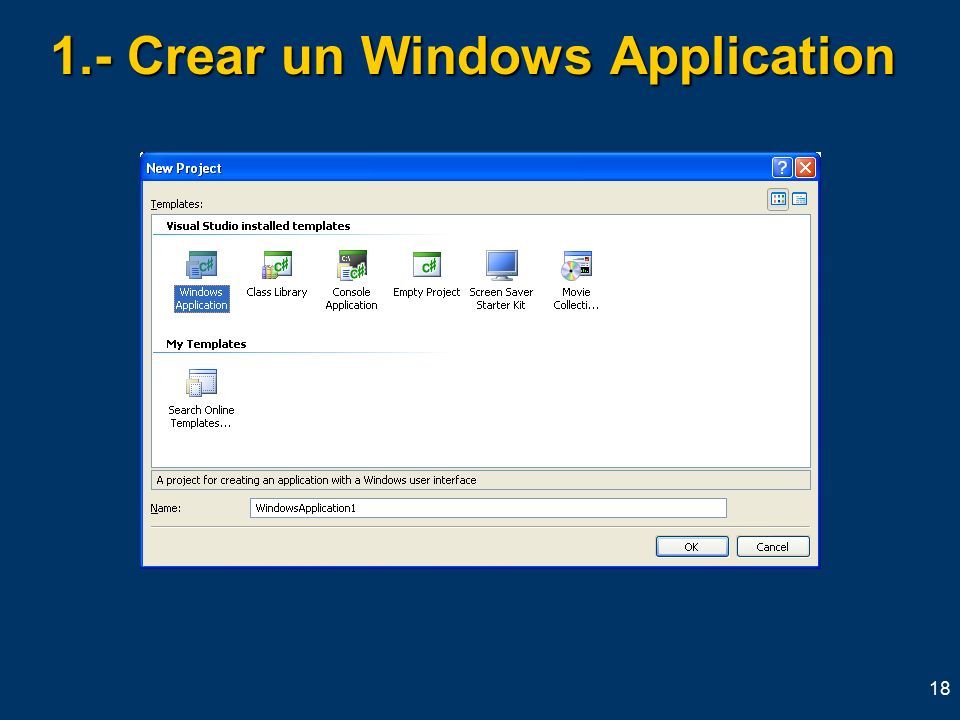The width and height of the screenshot is (960, 720).
Task: Select the Movie Collection template icon
Action: [576, 265]
